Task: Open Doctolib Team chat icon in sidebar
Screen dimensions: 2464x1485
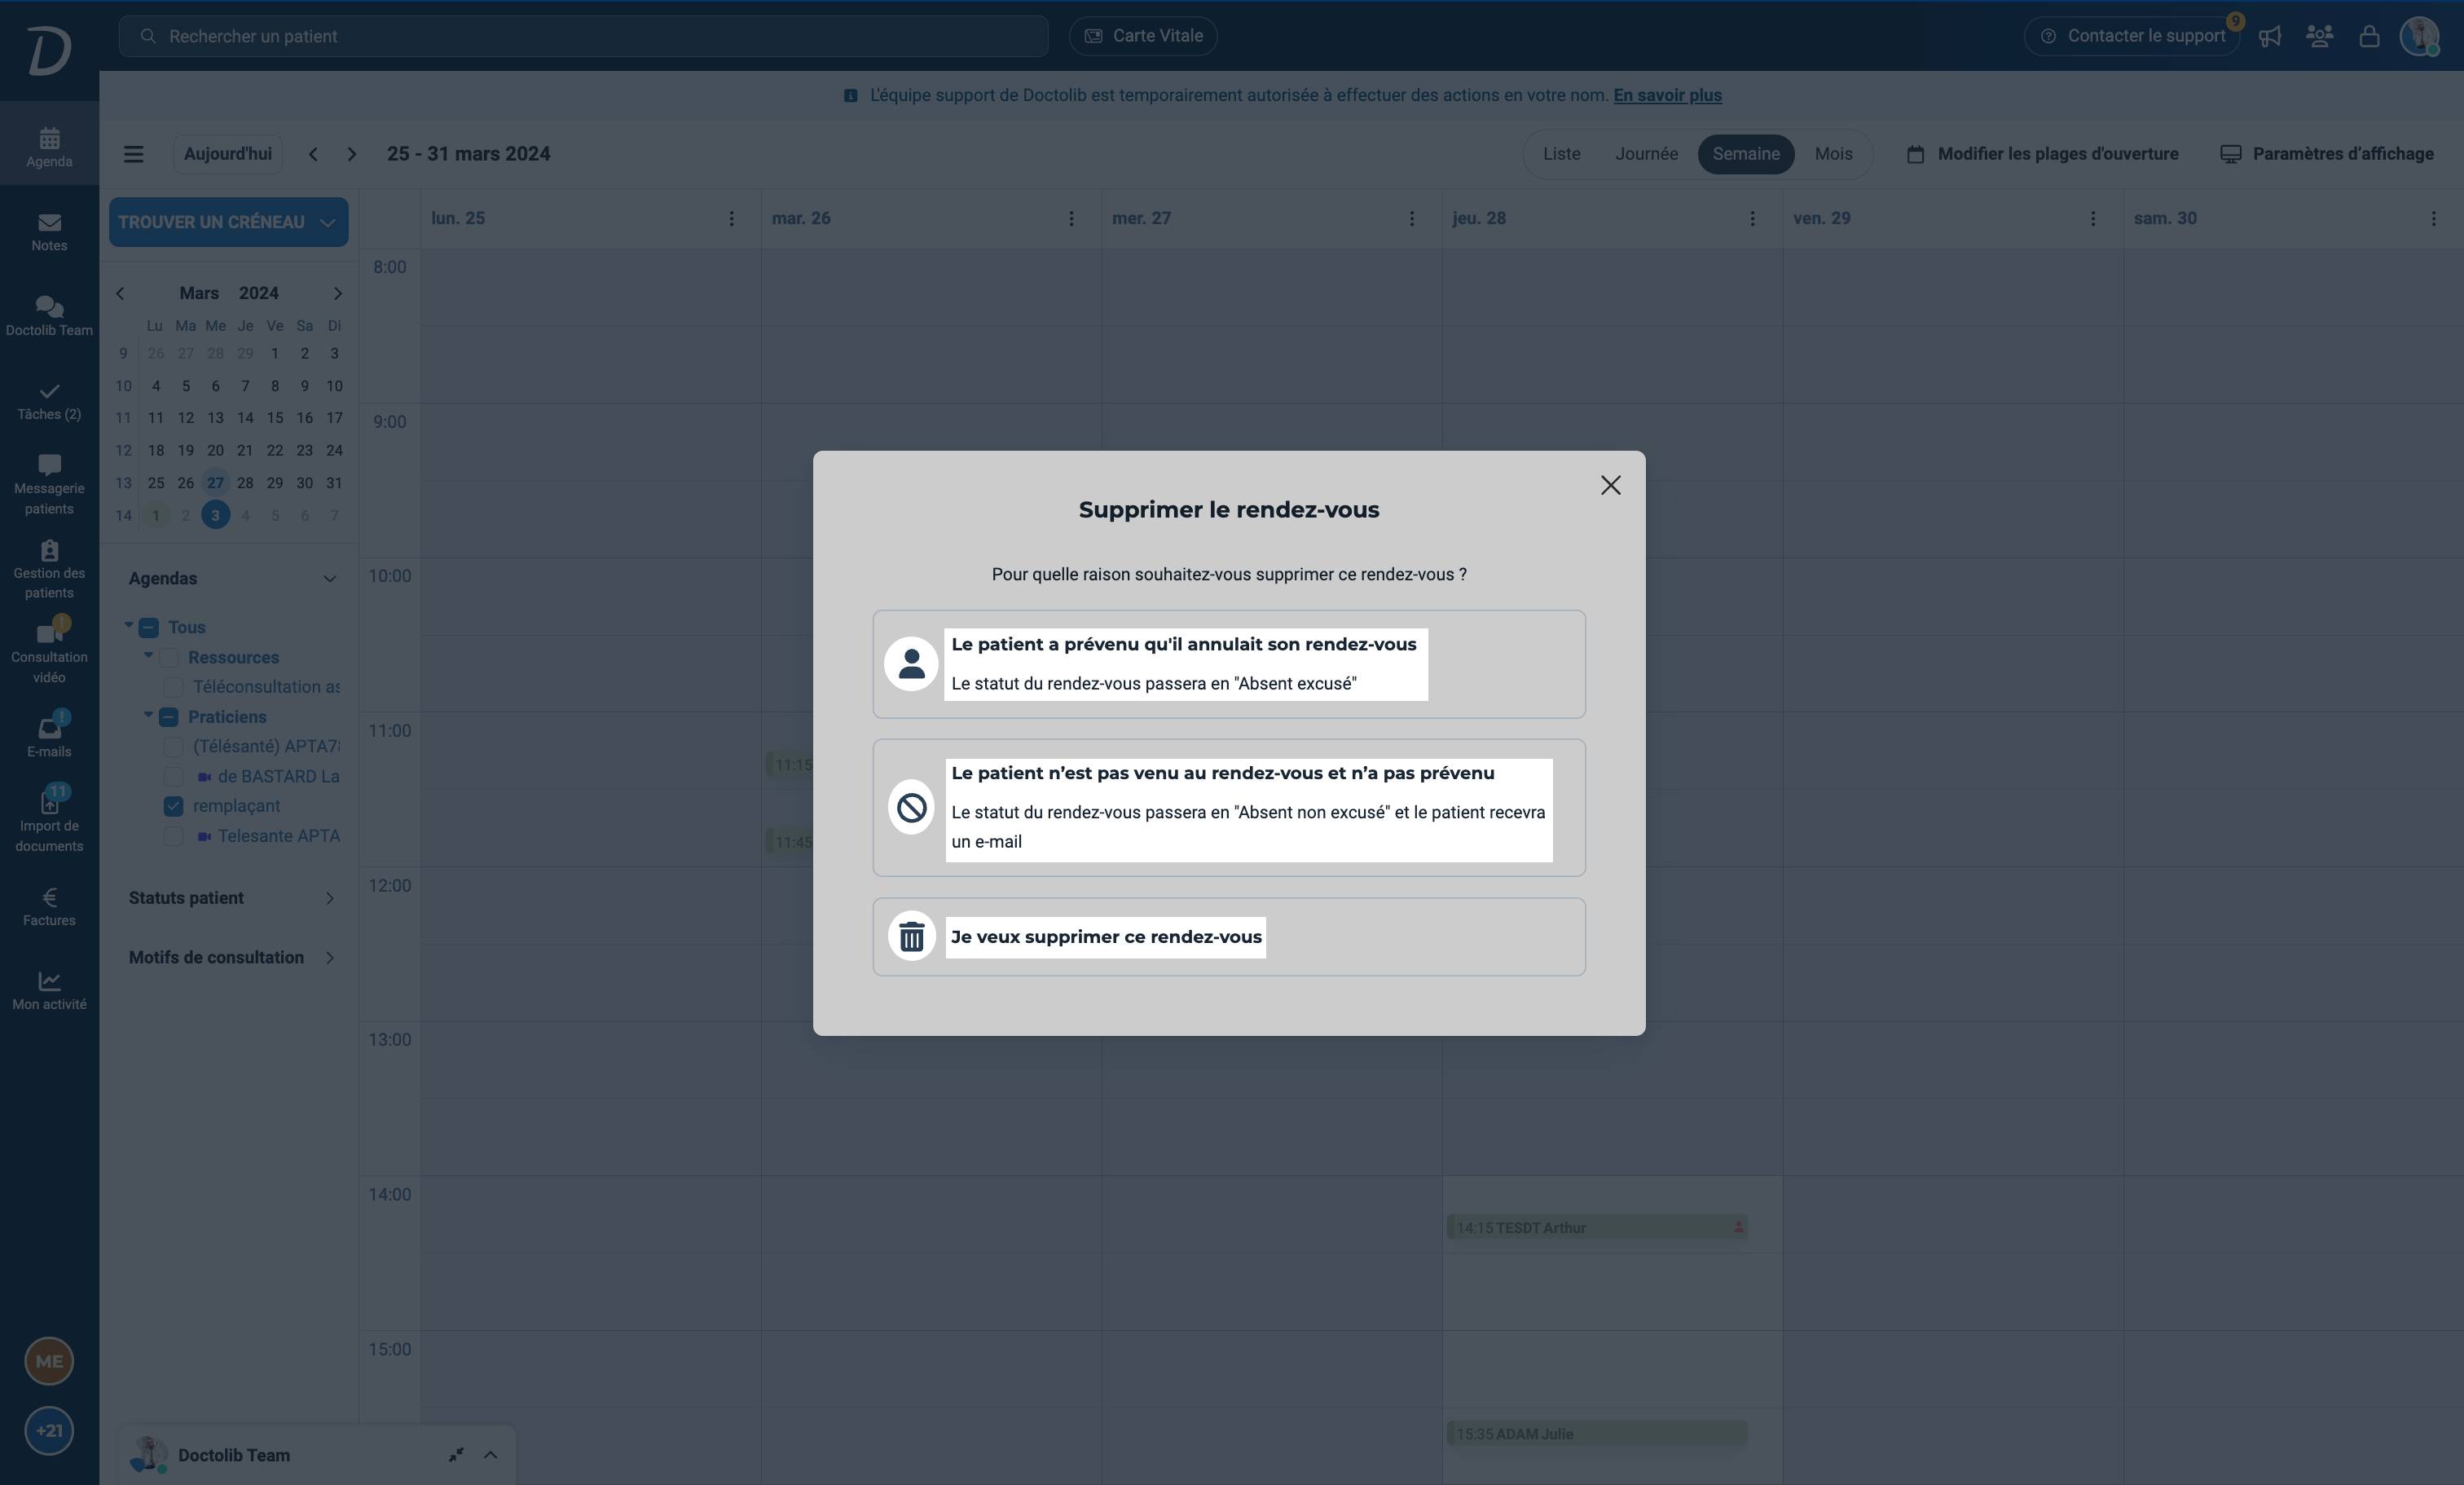Action: click(x=49, y=315)
